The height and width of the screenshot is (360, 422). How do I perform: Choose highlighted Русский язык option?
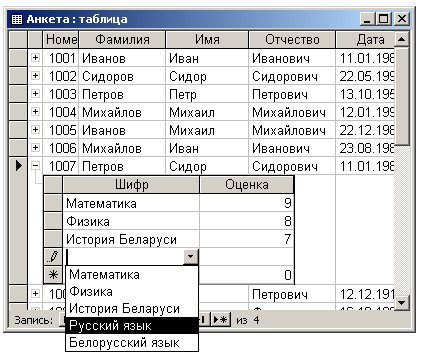click(132, 326)
